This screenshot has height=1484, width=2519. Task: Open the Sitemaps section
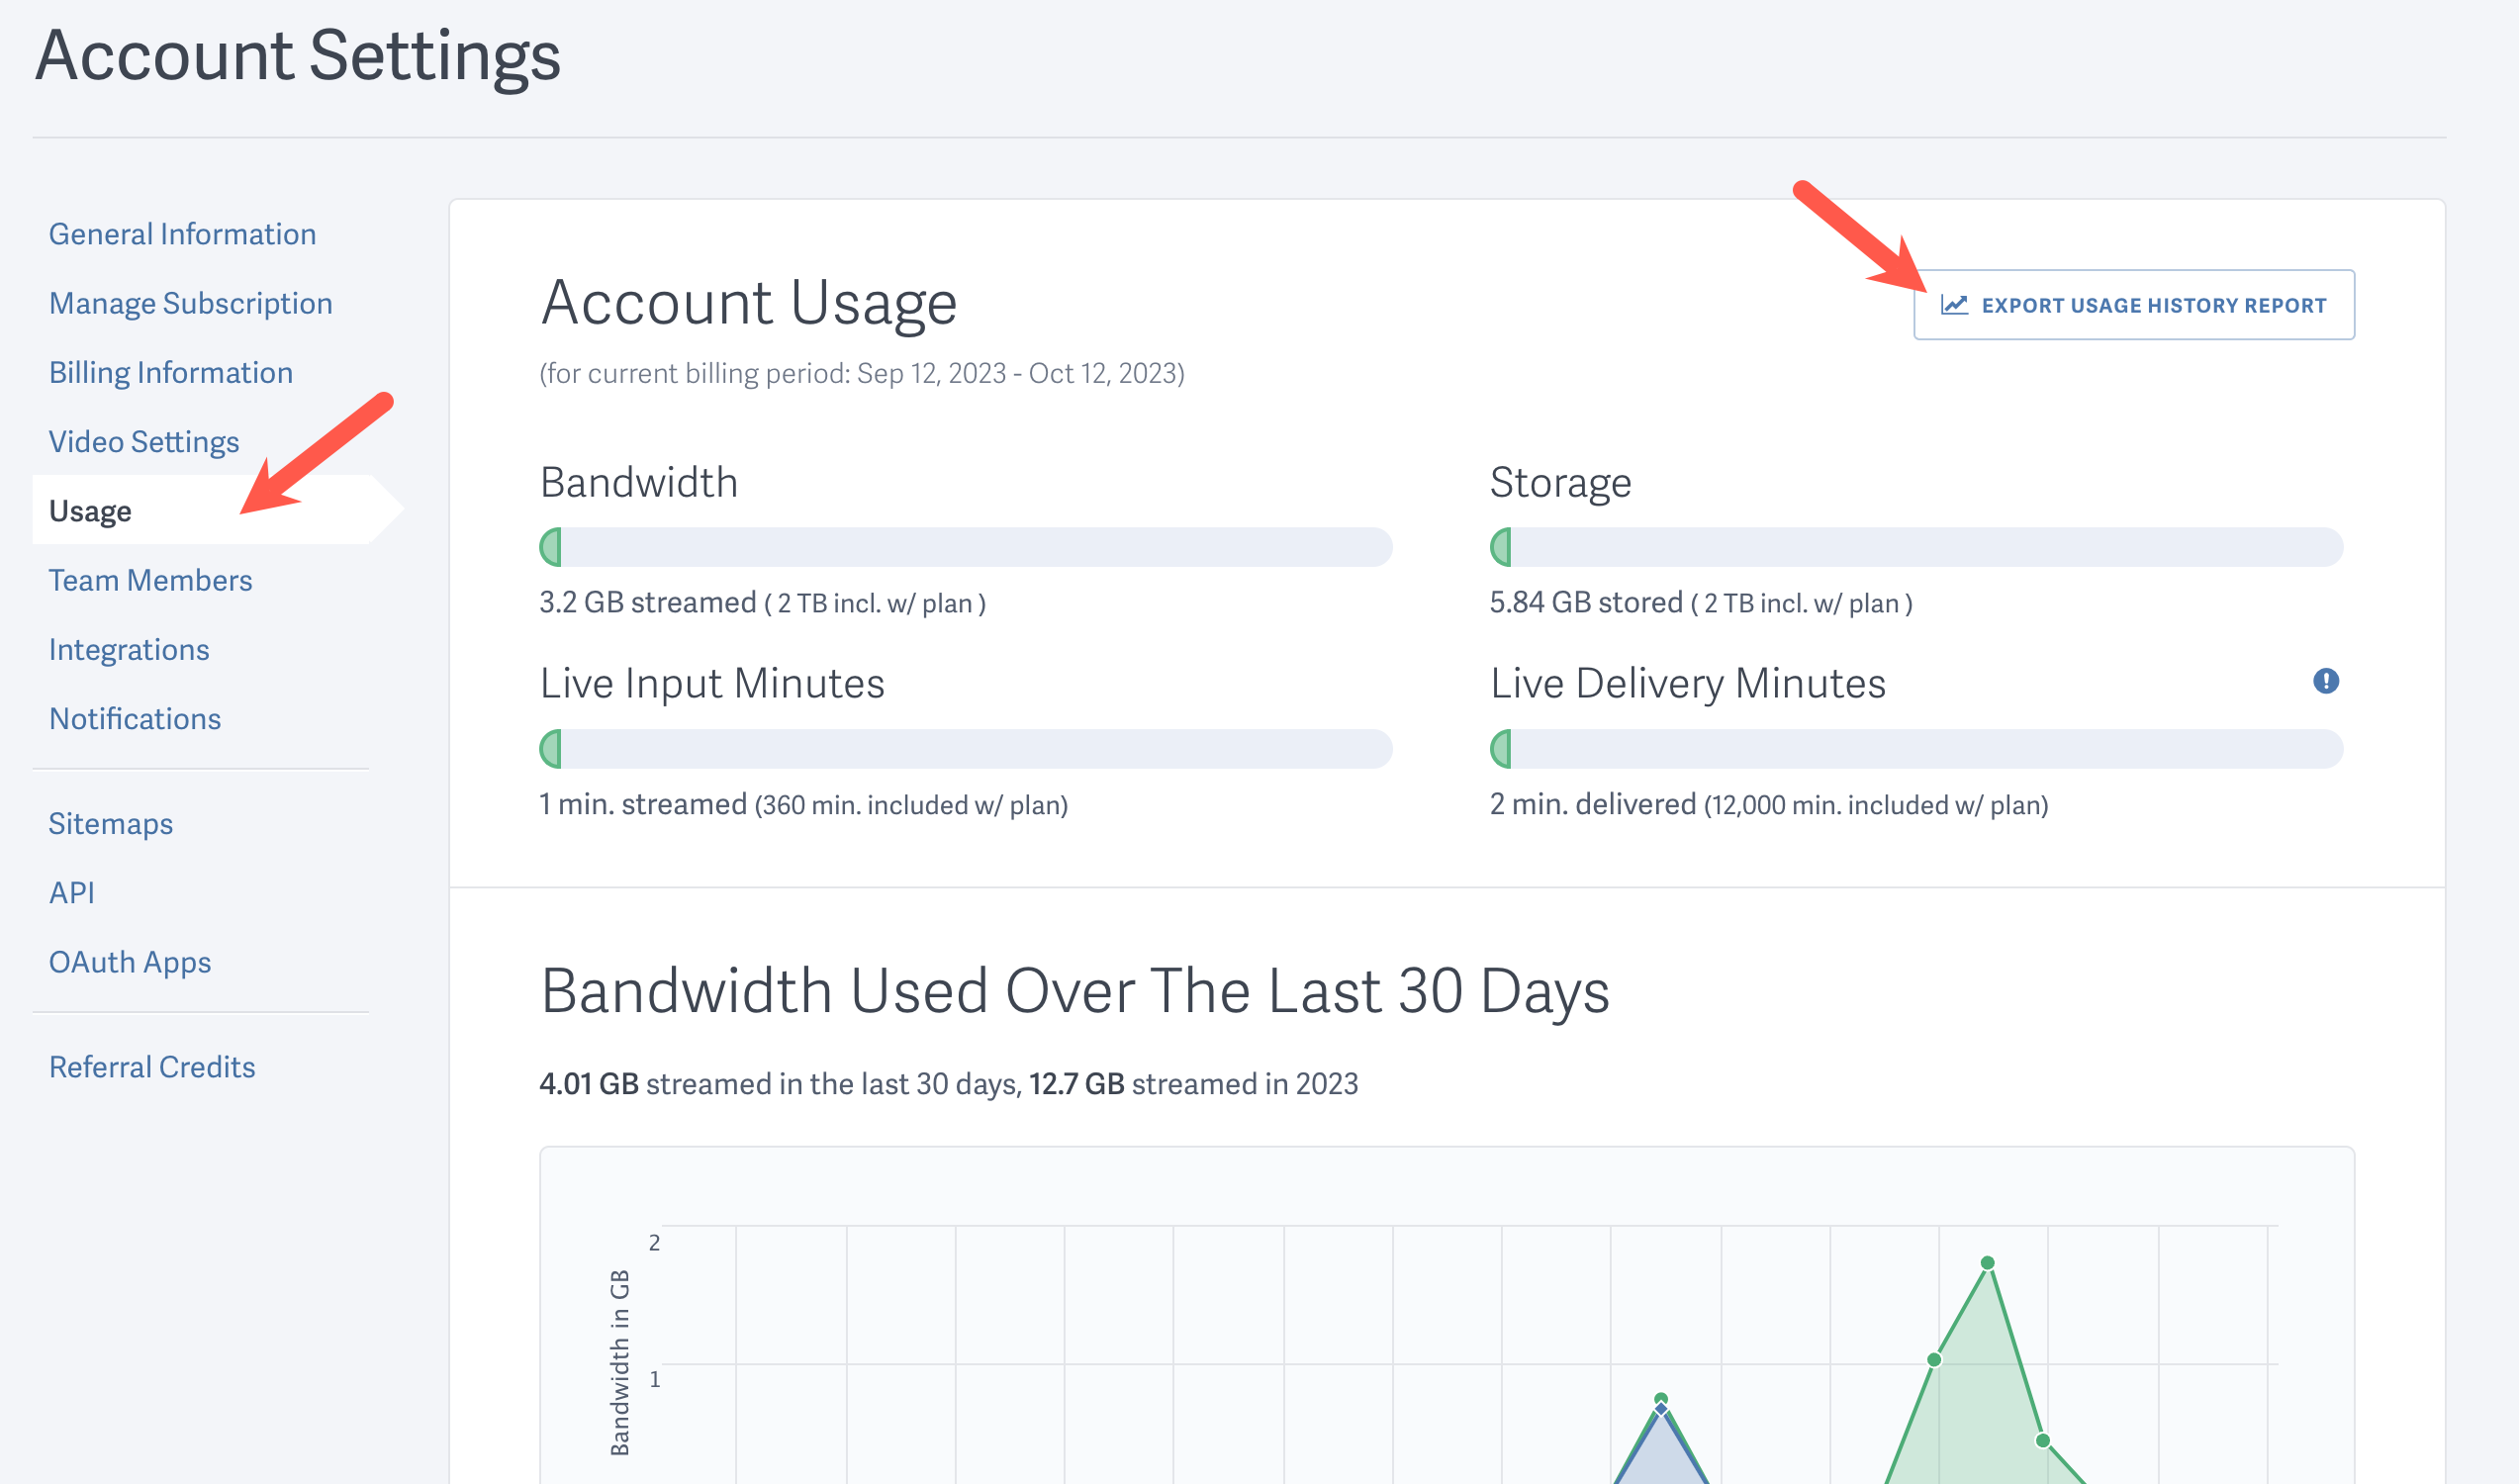(110, 823)
